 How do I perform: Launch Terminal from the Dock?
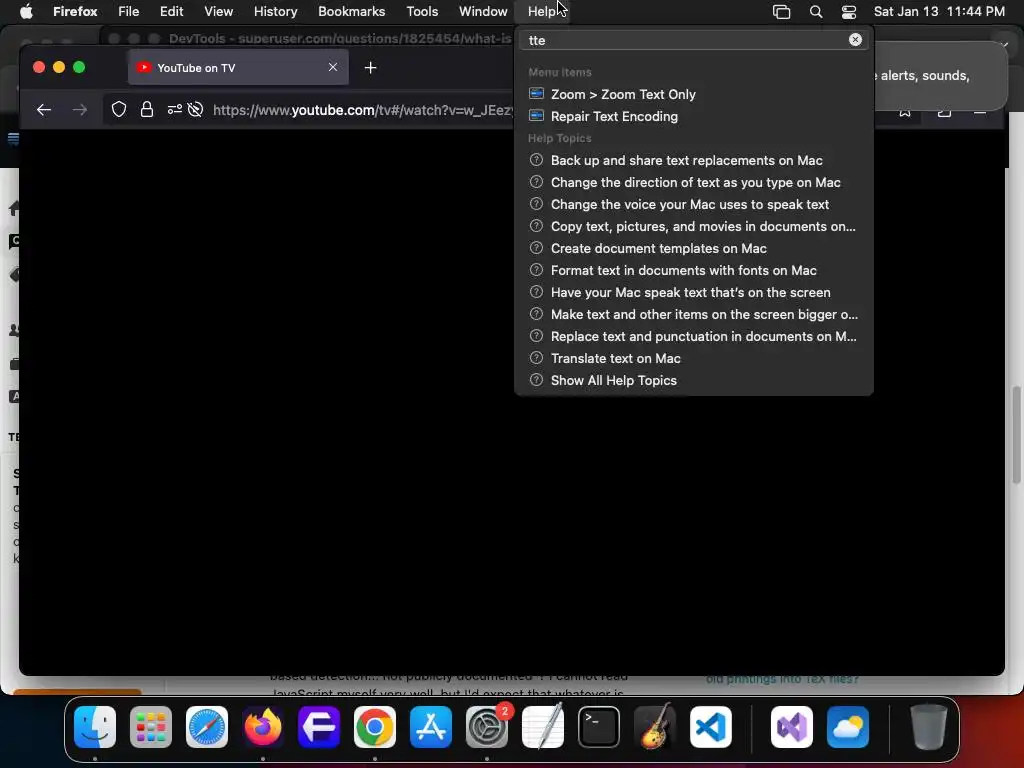(x=599, y=727)
